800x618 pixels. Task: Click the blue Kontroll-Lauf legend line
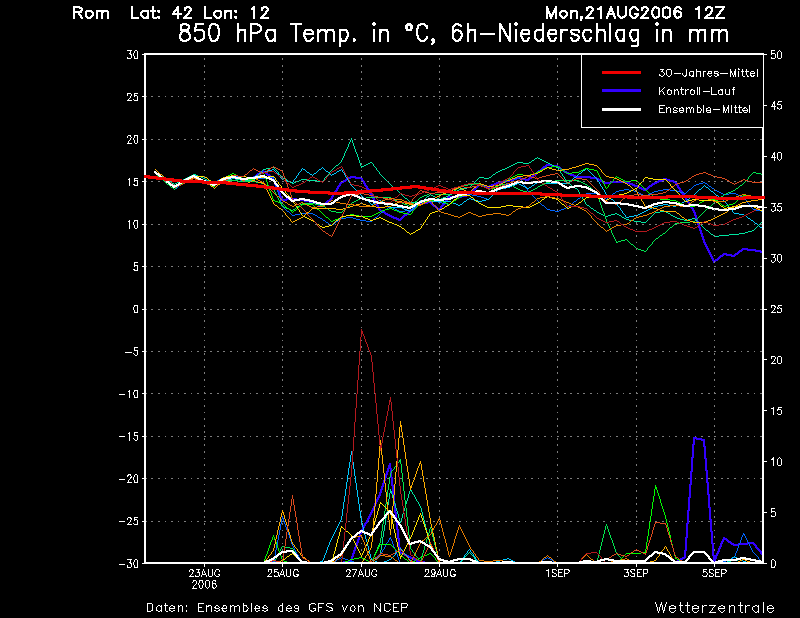click(x=622, y=91)
